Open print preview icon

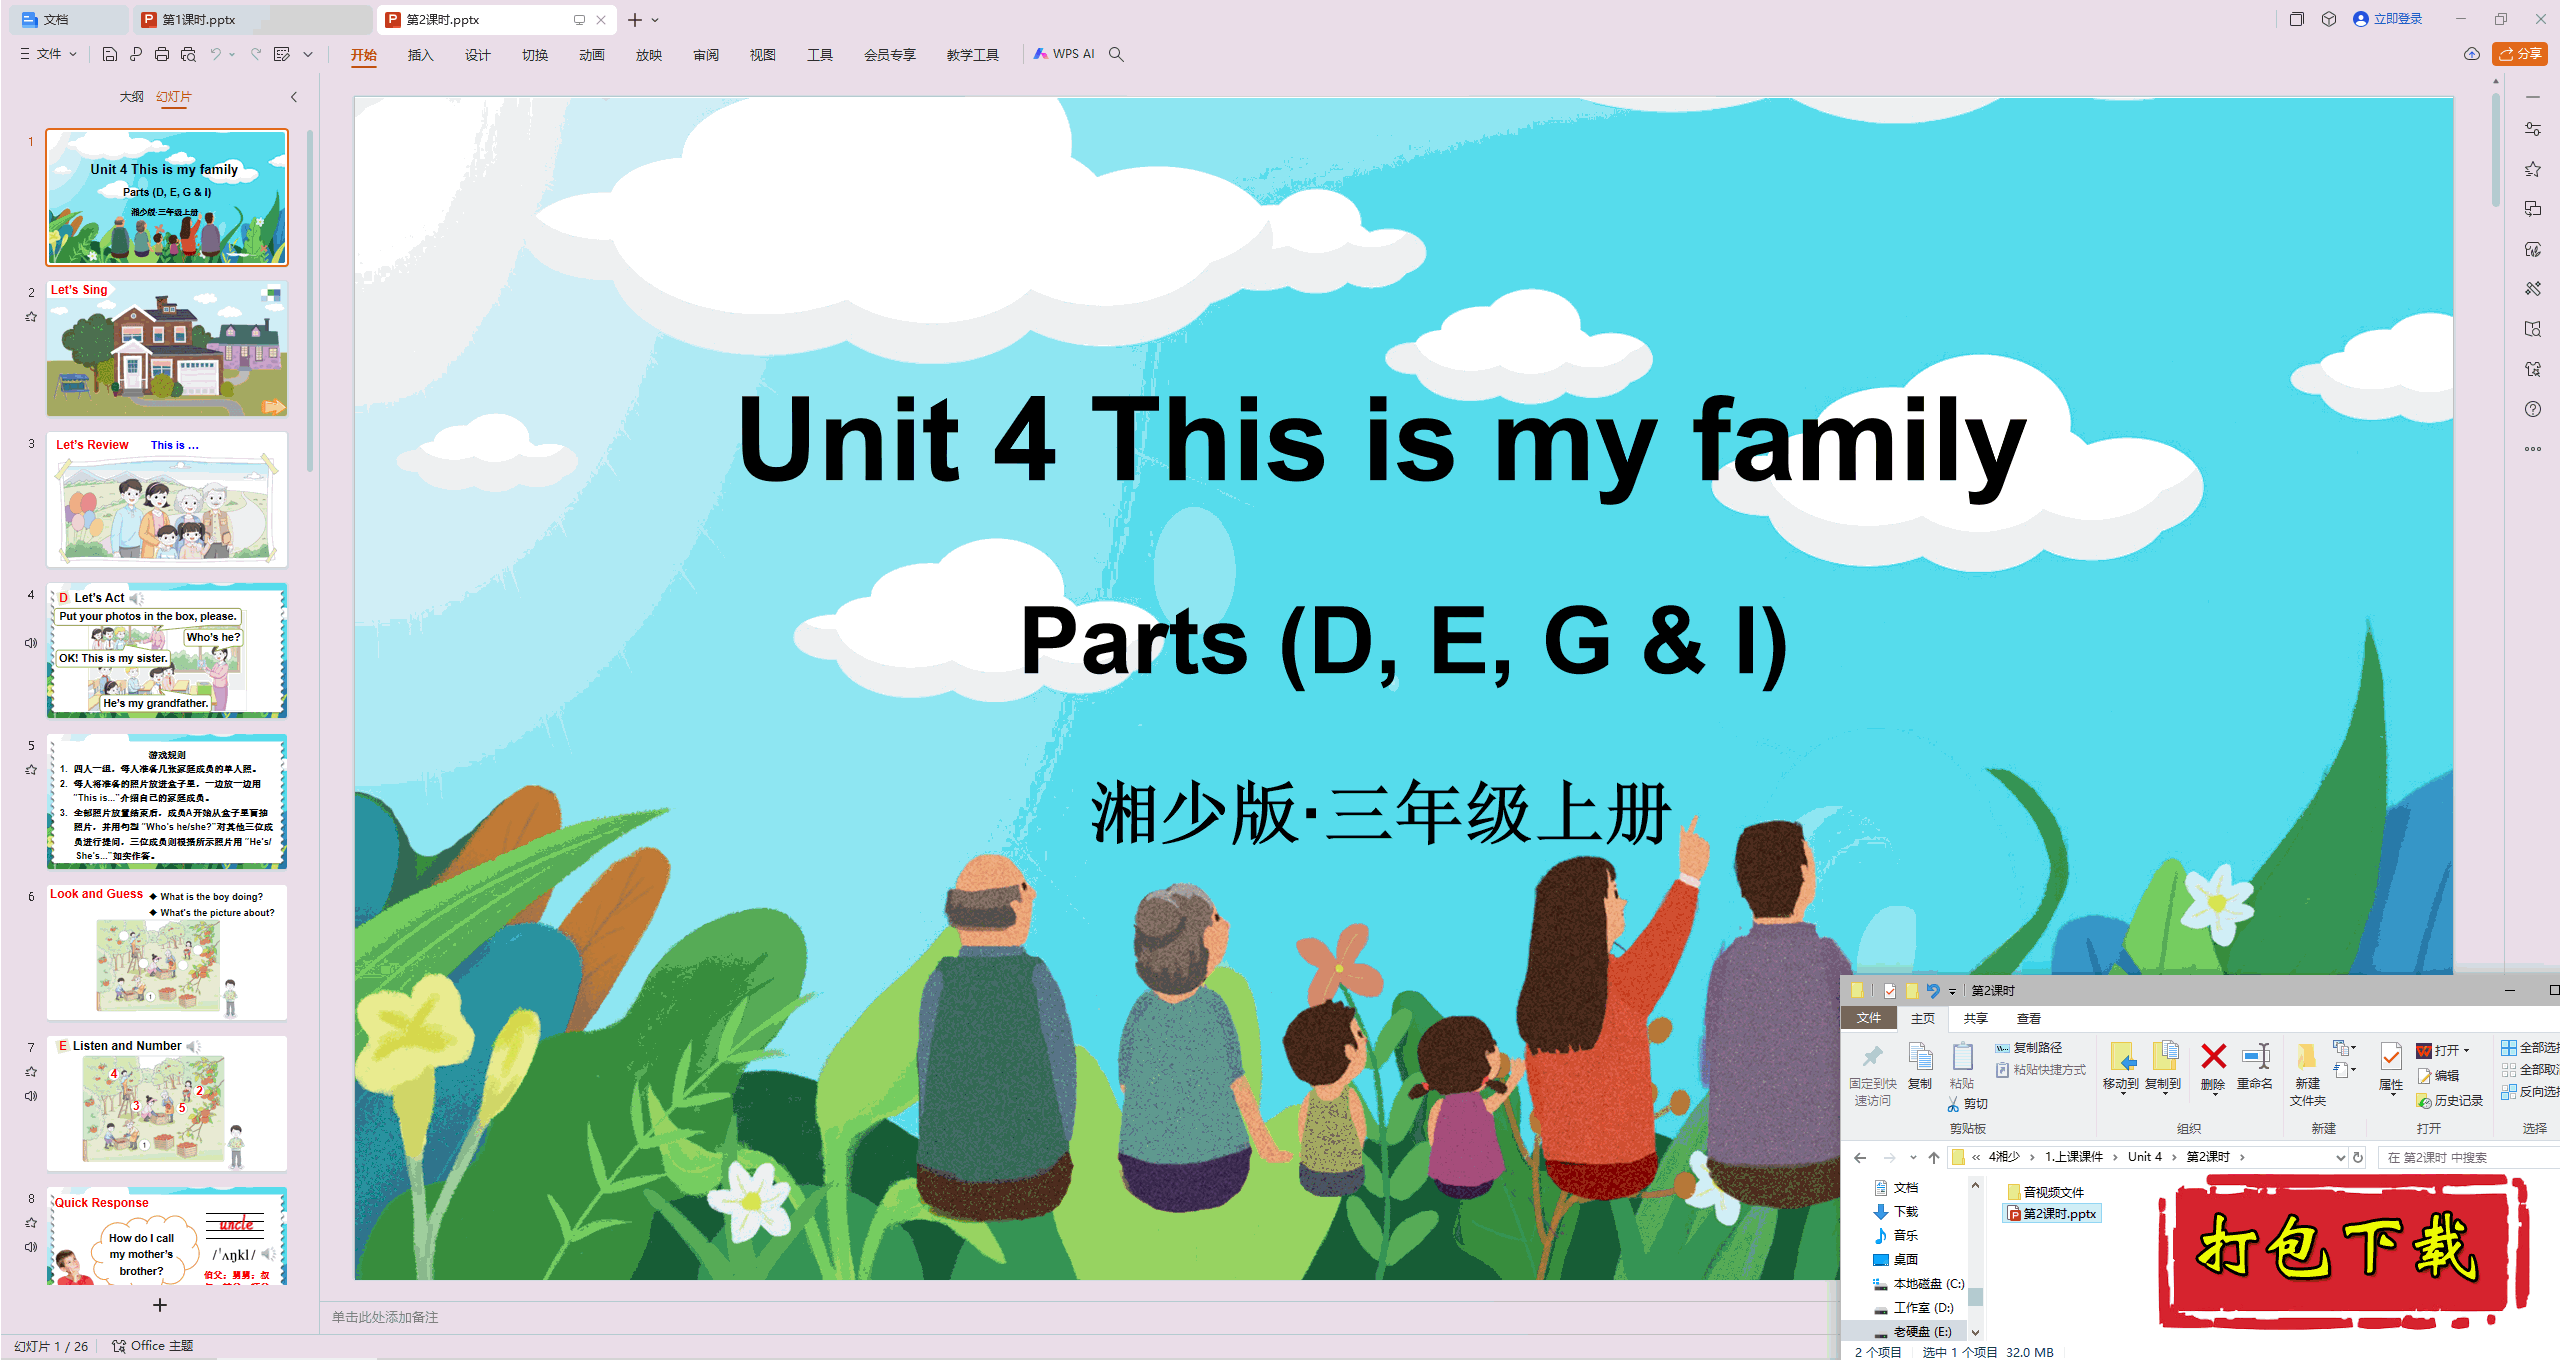coord(188,54)
